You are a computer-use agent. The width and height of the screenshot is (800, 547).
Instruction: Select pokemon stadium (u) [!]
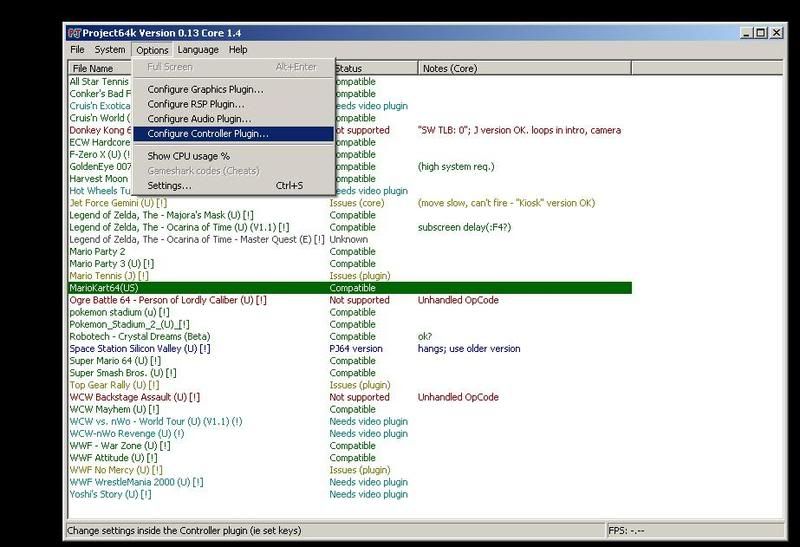[x=119, y=312]
